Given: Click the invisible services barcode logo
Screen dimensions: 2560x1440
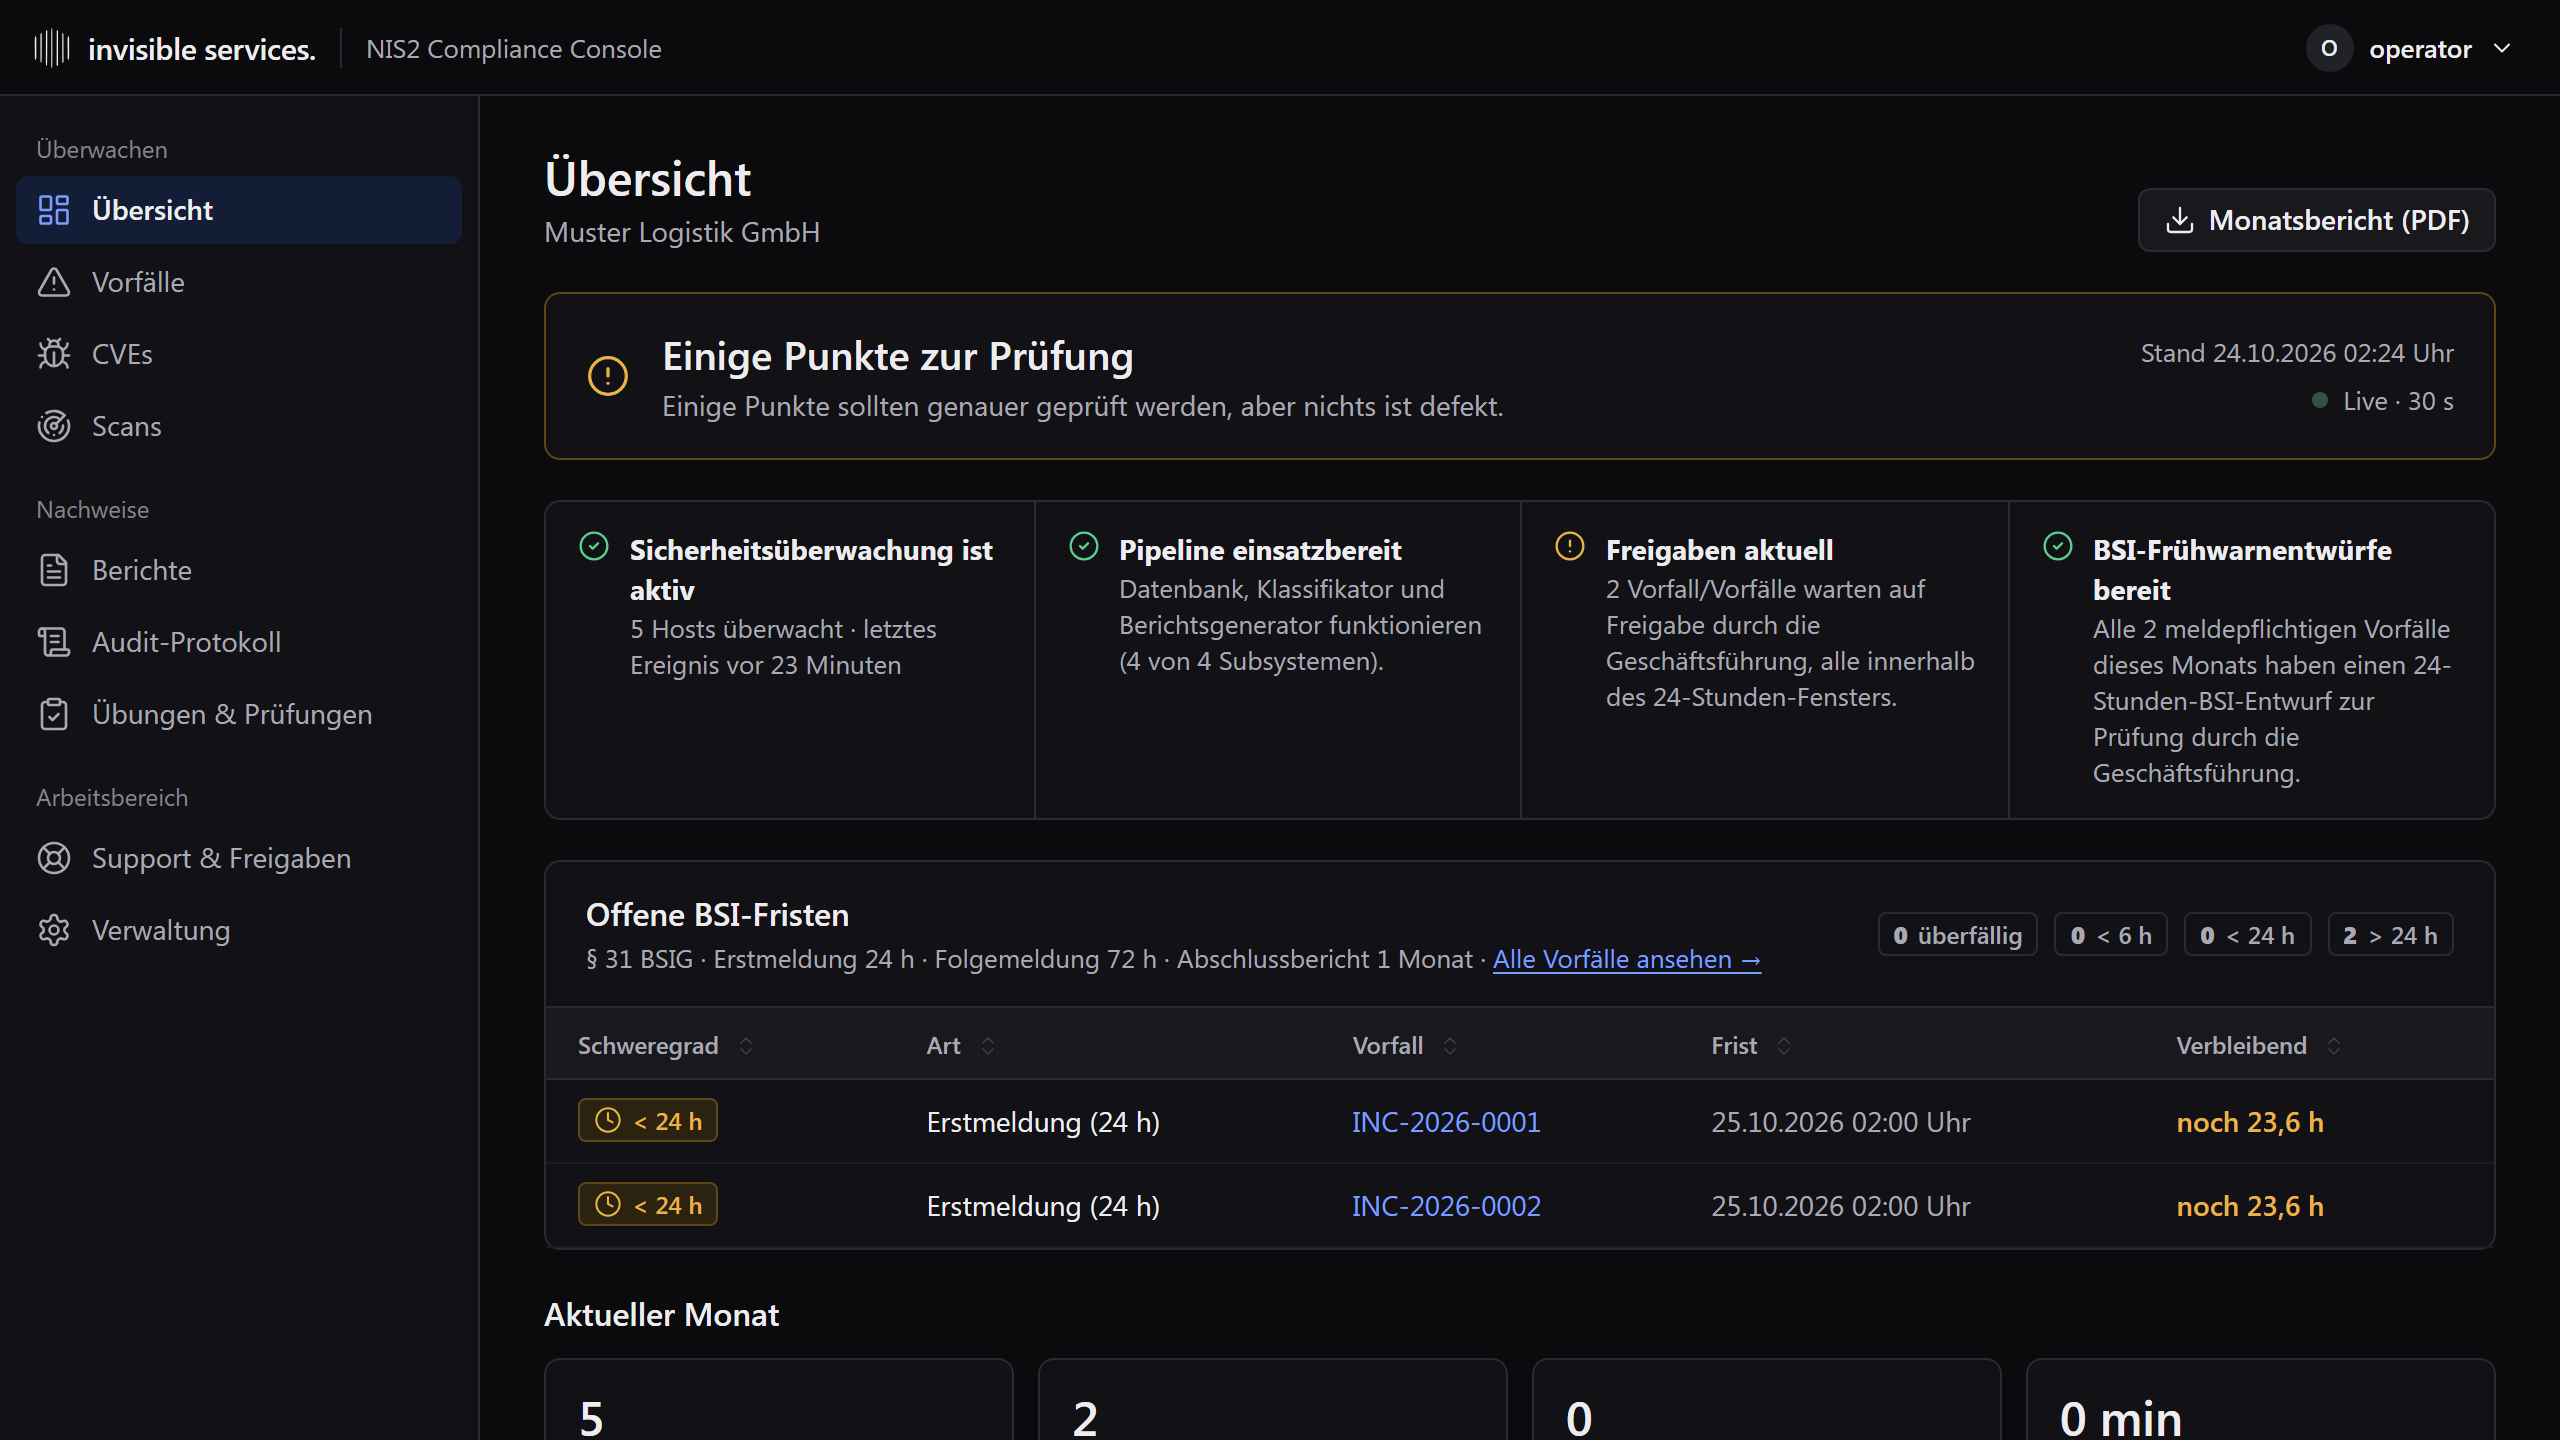Looking at the screenshot, I should tap(52, 48).
